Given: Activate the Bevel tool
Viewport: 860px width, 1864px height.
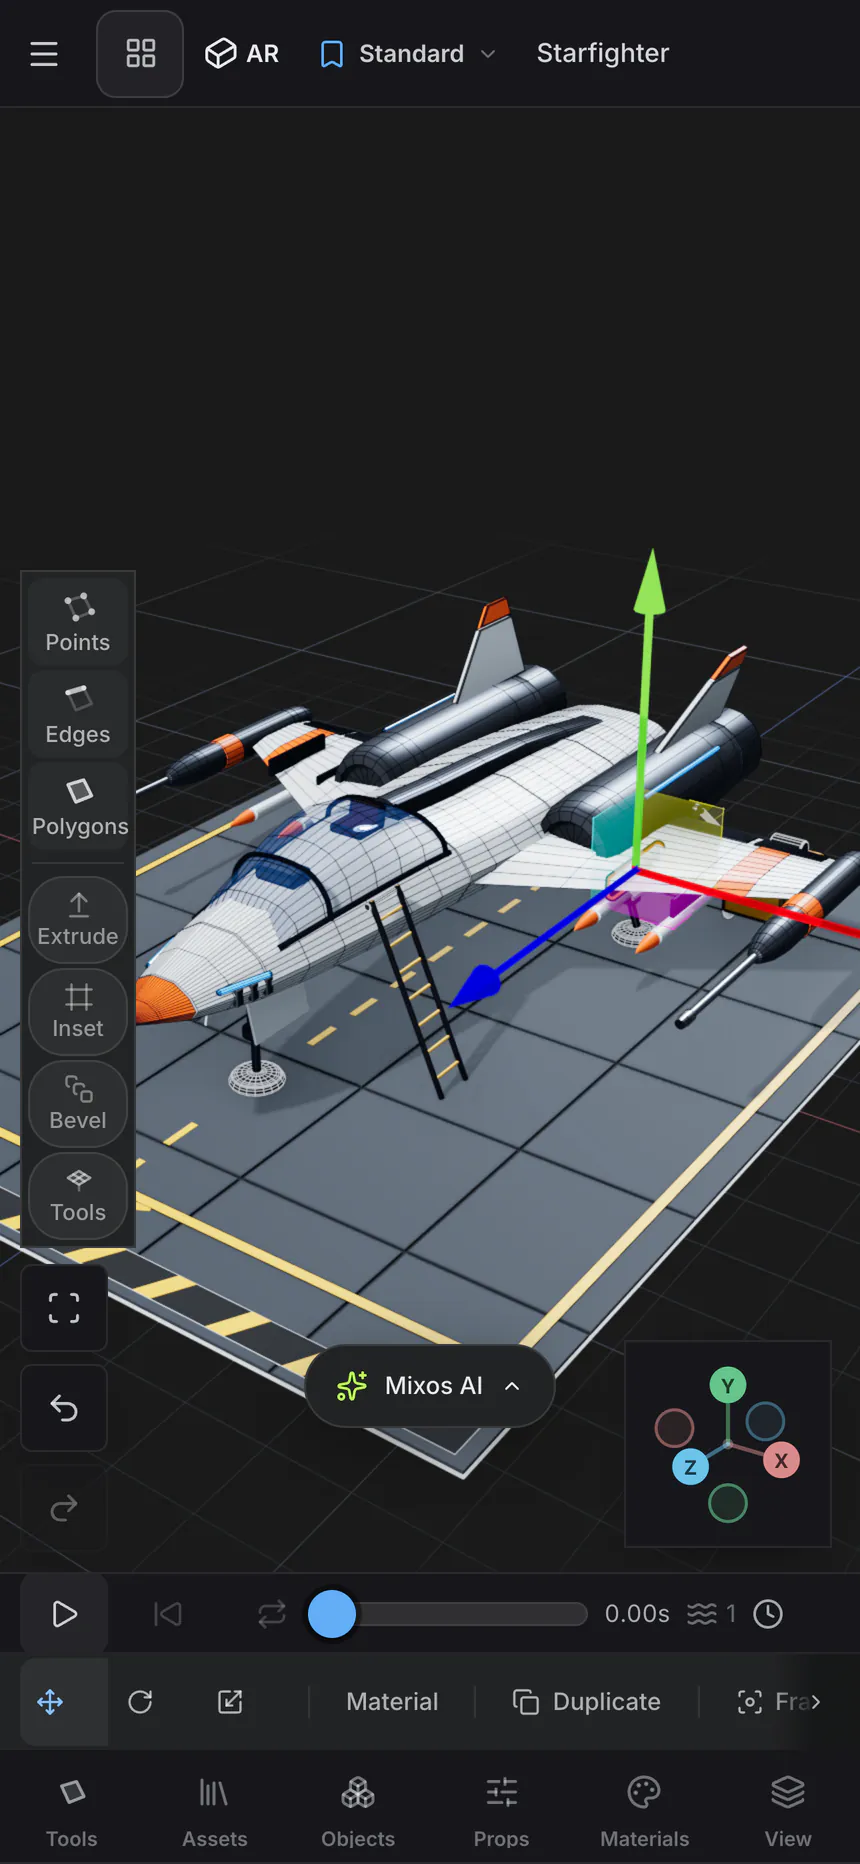Looking at the screenshot, I should [78, 1104].
